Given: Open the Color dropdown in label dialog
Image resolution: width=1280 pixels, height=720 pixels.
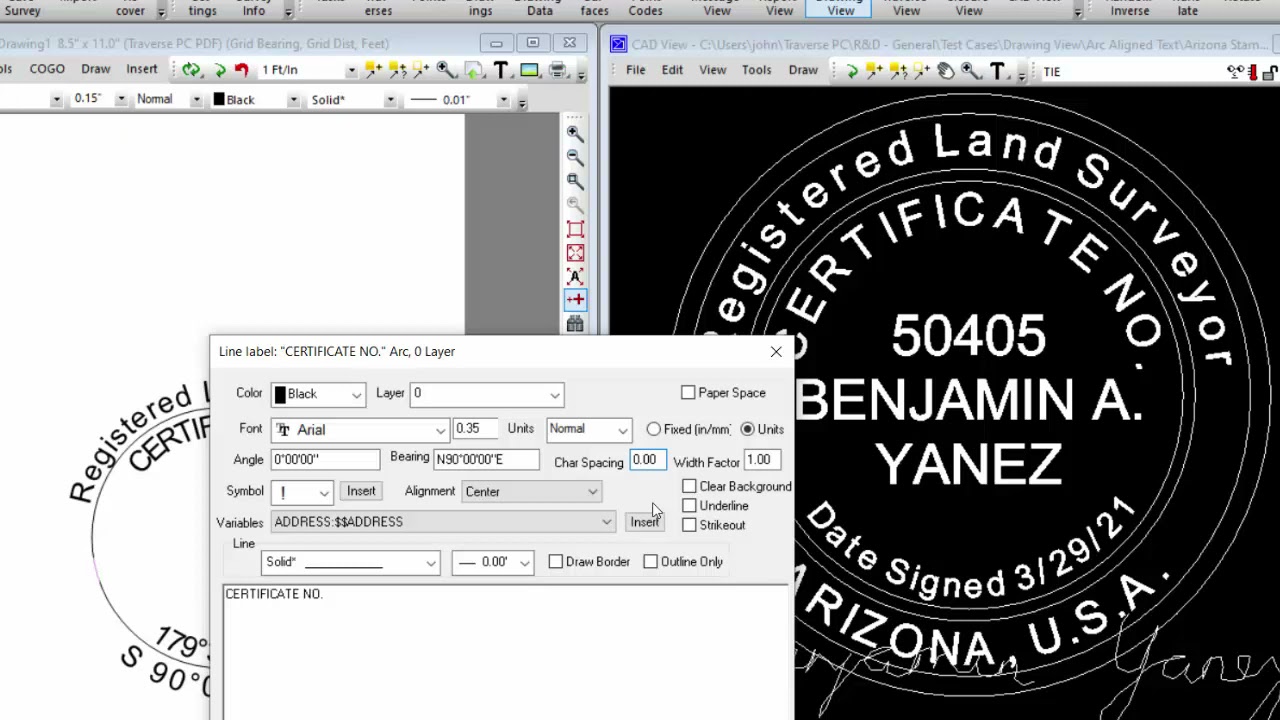Looking at the screenshot, I should 317,394.
